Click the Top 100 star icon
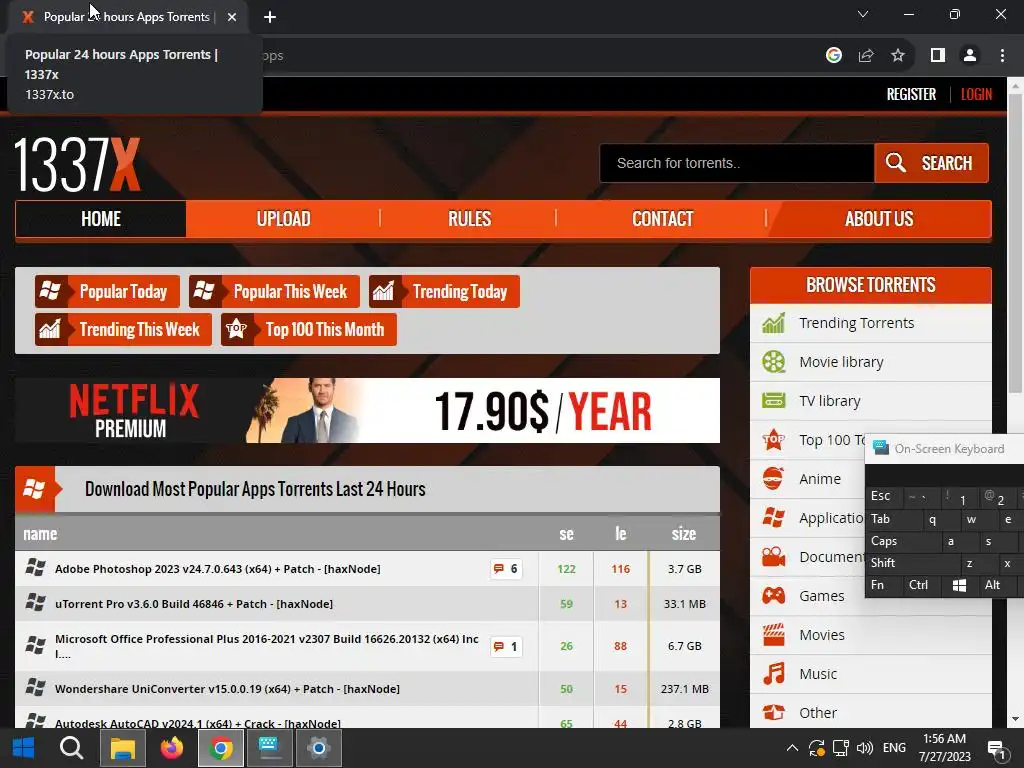This screenshot has height=768, width=1024. coord(773,440)
